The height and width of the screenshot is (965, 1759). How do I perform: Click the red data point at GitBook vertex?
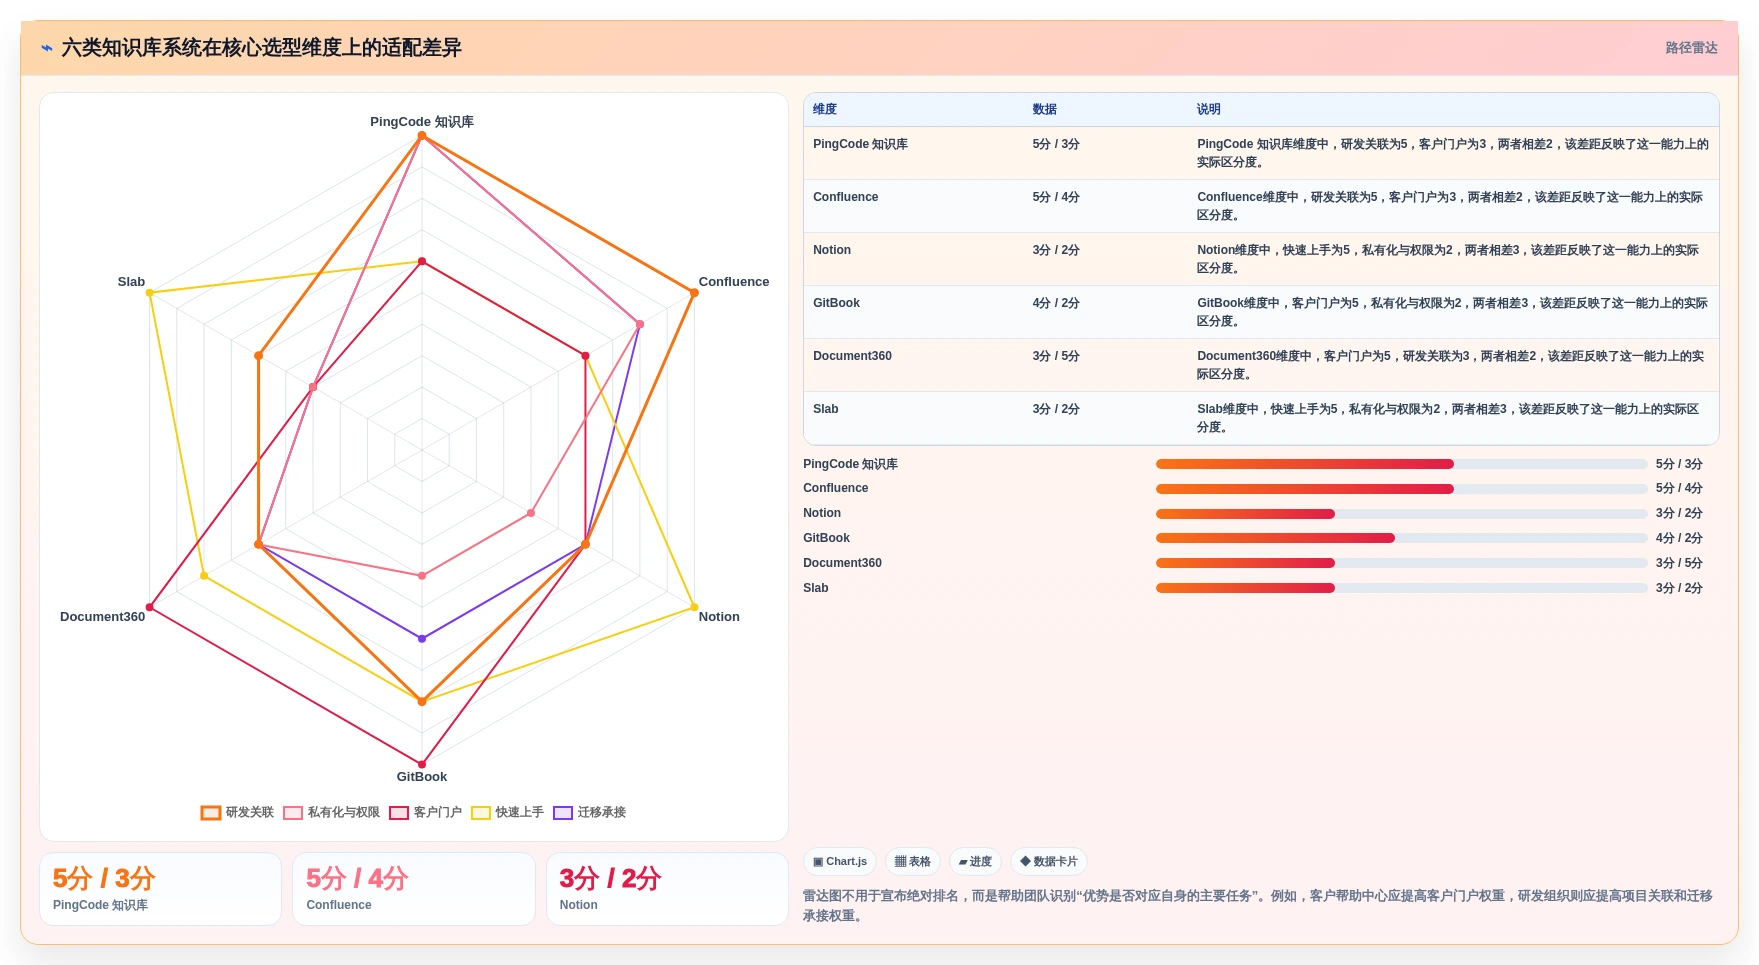point(422,764)
